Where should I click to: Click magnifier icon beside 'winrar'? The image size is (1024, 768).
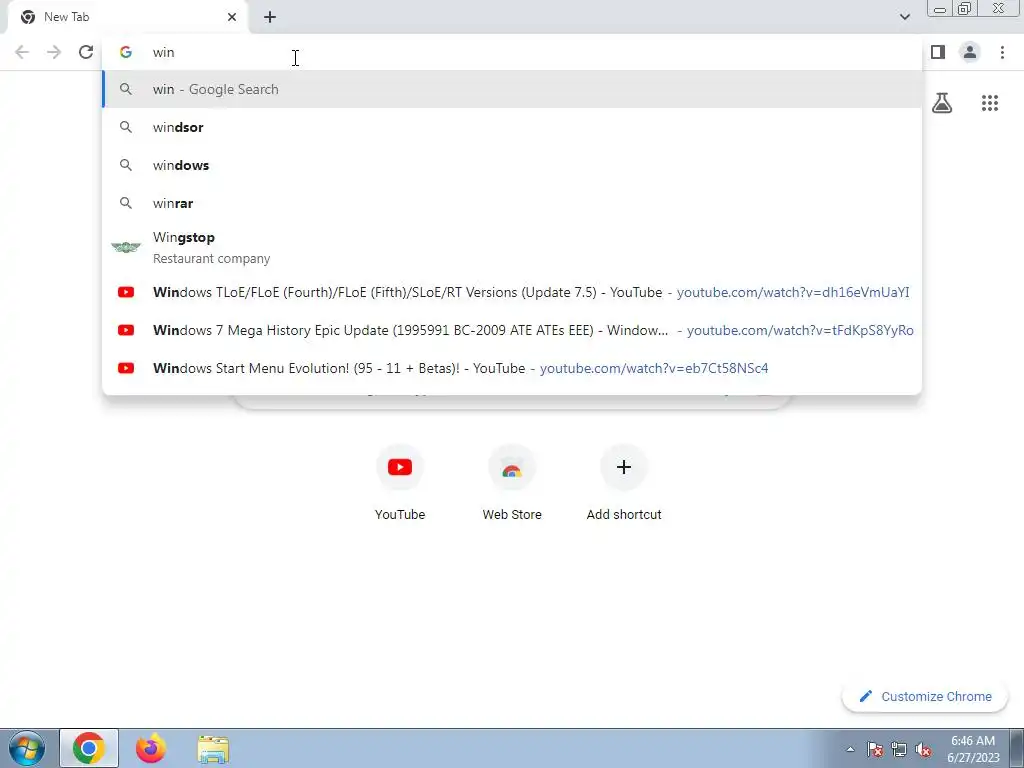[126, 203]
